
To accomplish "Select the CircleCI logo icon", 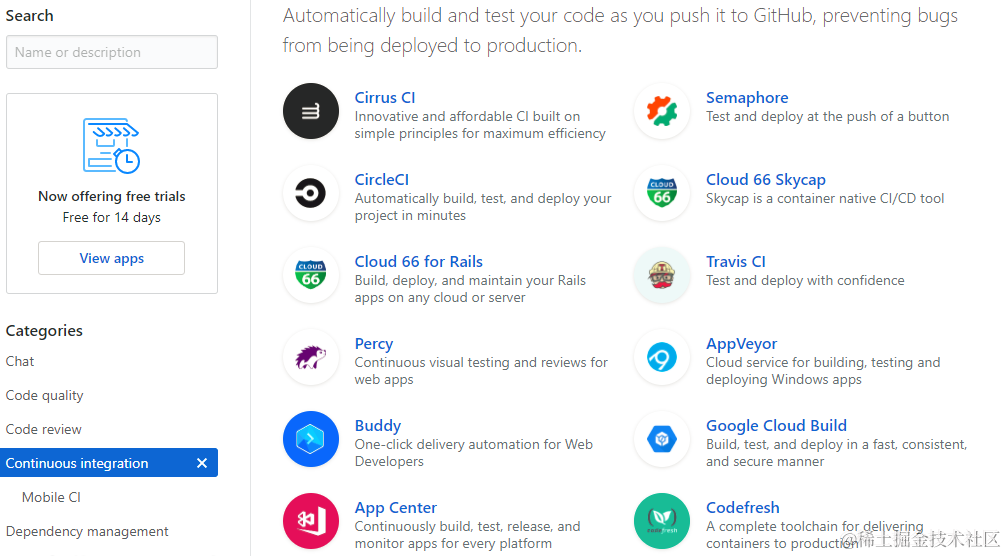I will tap(311, 193).
